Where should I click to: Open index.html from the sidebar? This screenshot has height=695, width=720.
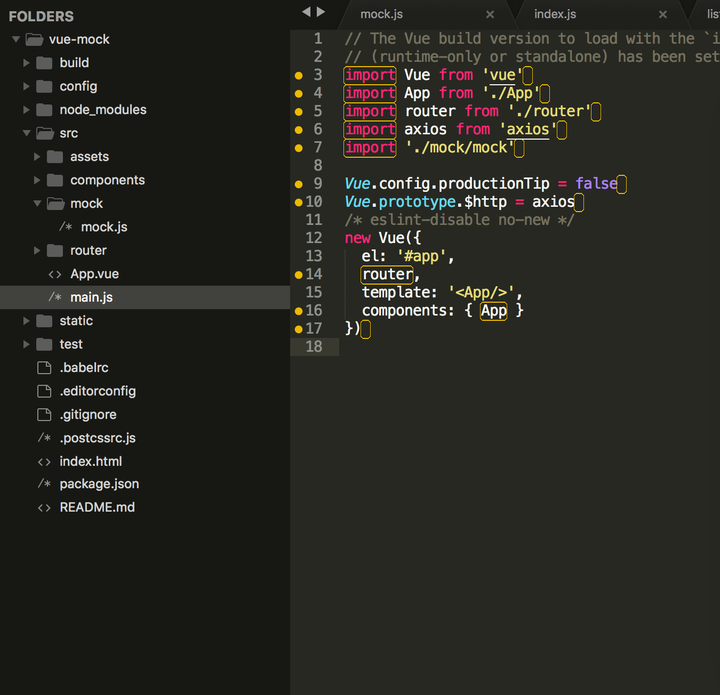[x=91, y=461]
